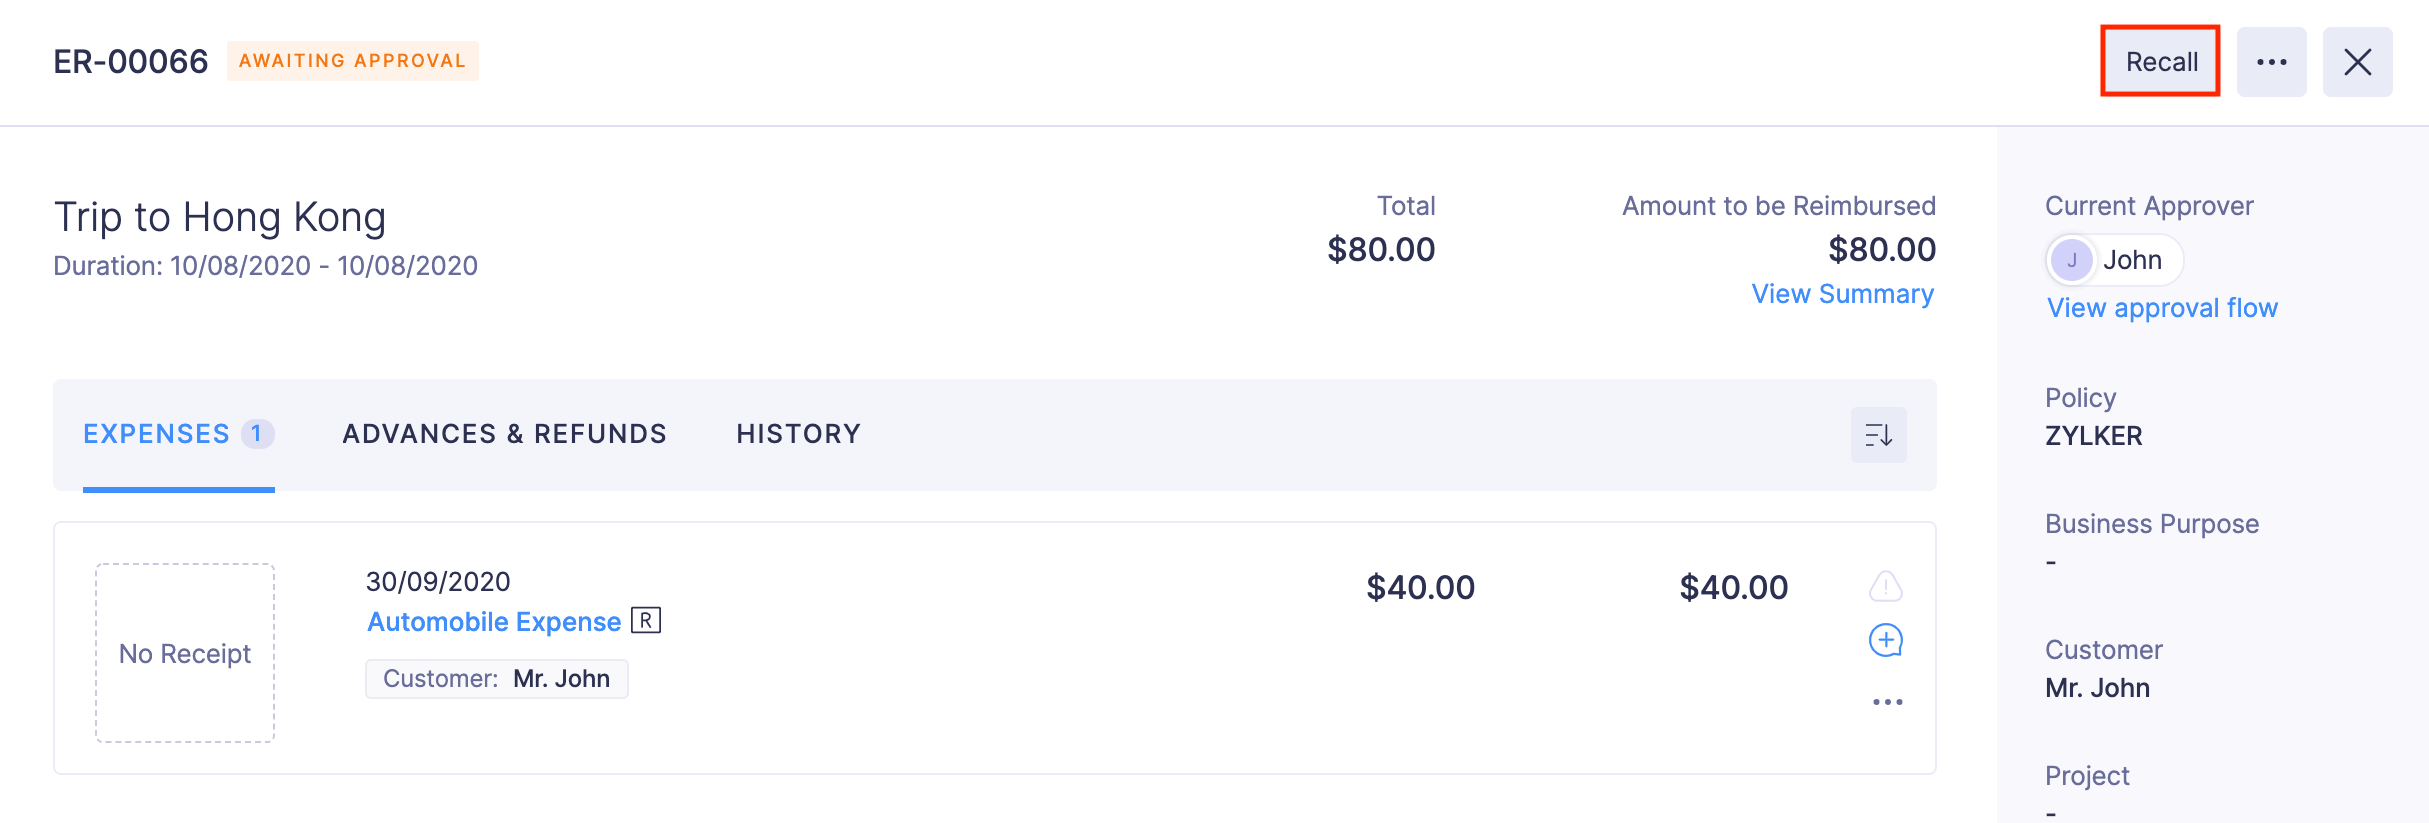2429x823 pixels.
Task: Click the Recall button
Action: [2160, 62]
